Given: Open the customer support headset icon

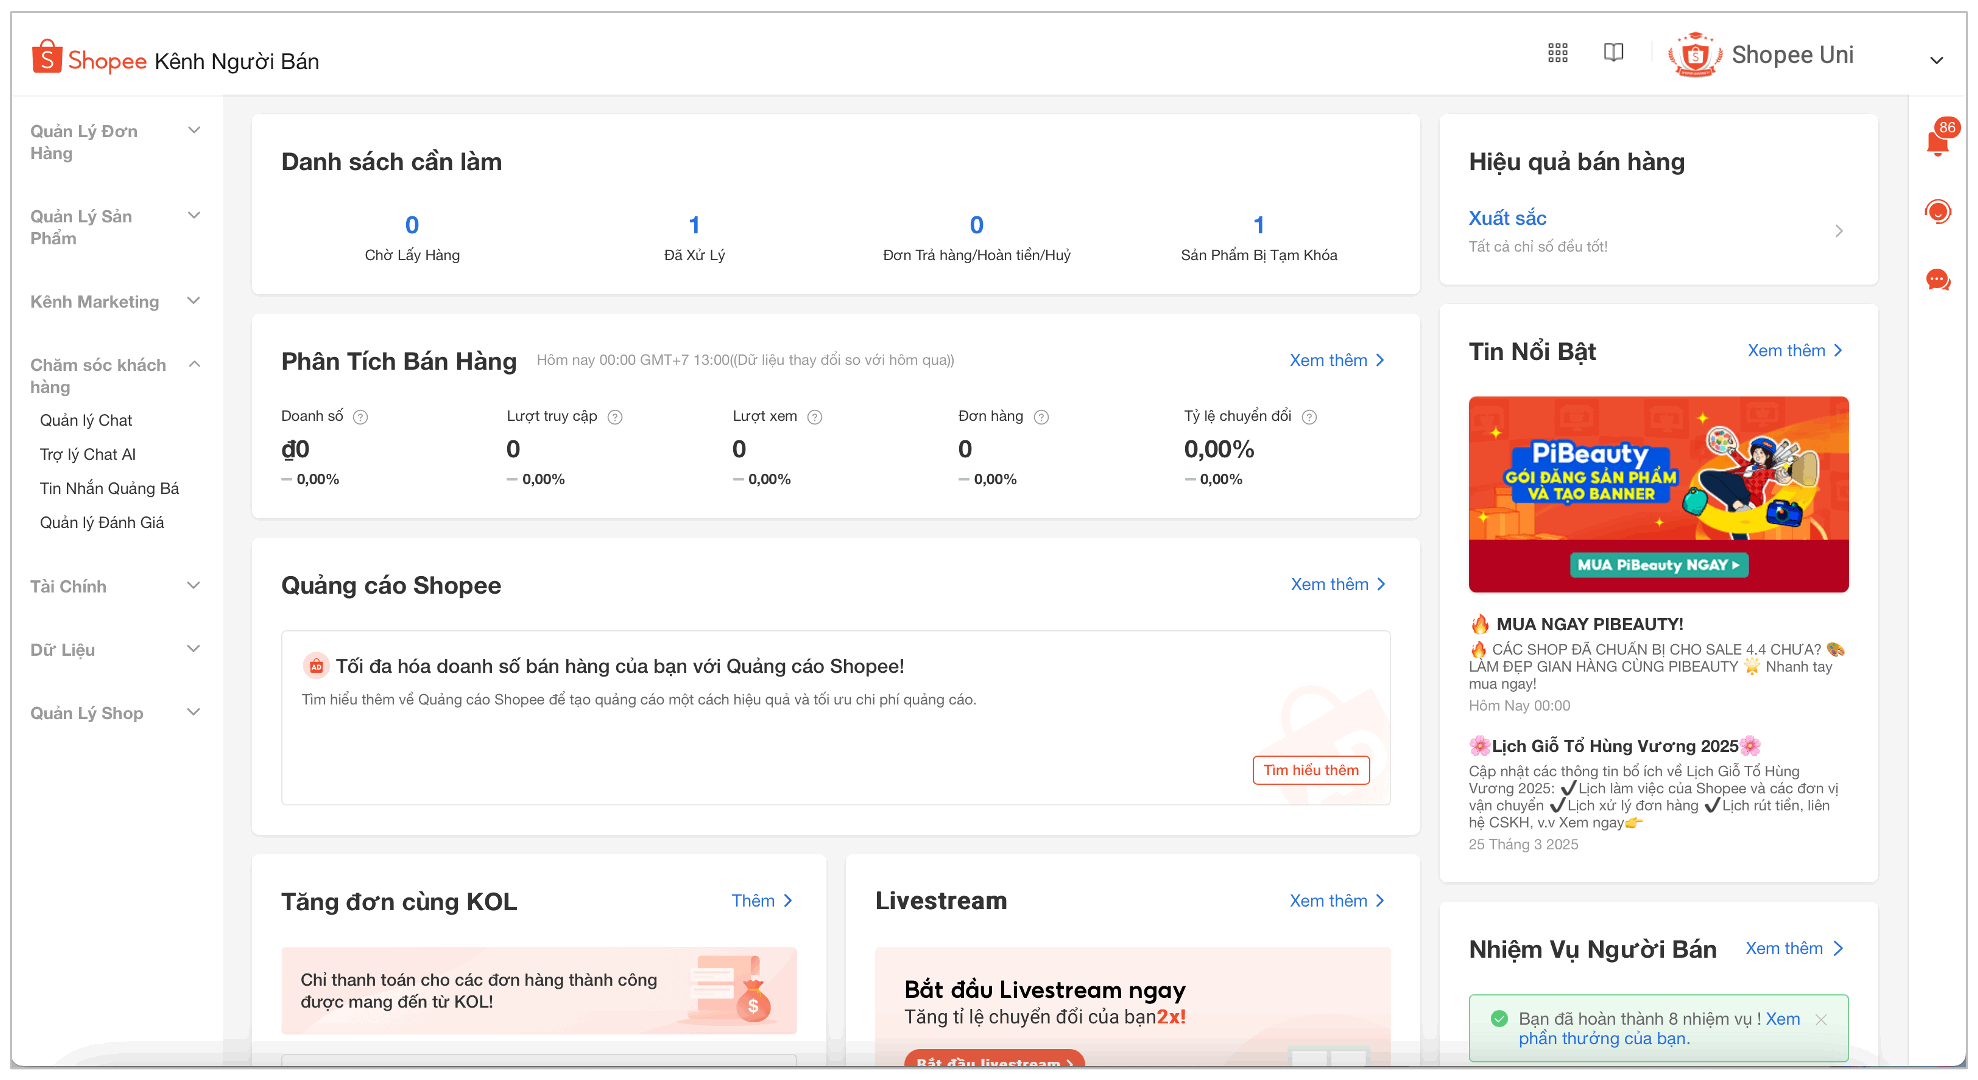Looking at the screenshot, I should coord(1937,211).
